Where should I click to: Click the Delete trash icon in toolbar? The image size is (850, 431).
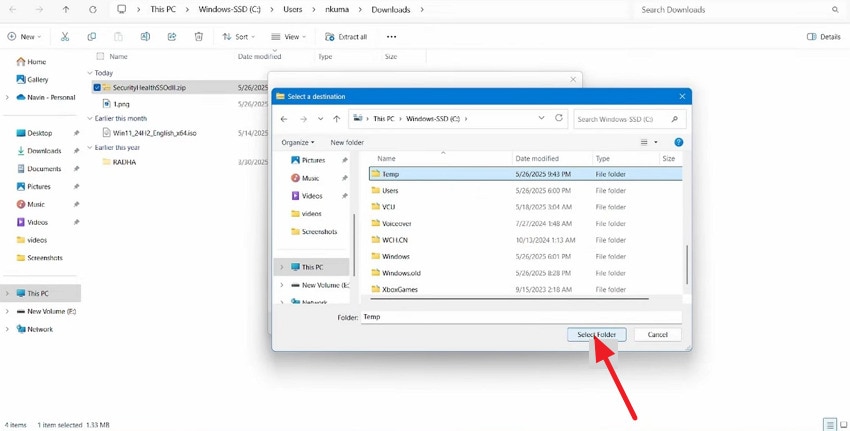[199, 37]
